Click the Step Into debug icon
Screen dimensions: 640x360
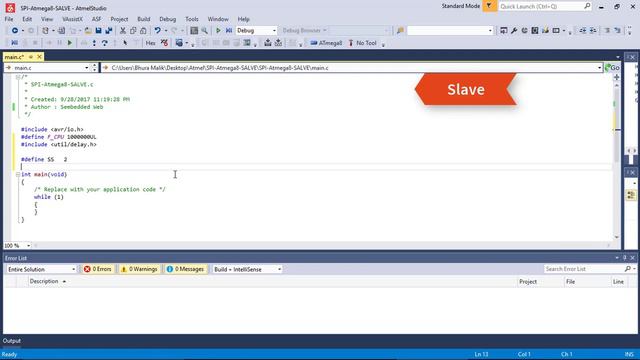click(94, 43)
